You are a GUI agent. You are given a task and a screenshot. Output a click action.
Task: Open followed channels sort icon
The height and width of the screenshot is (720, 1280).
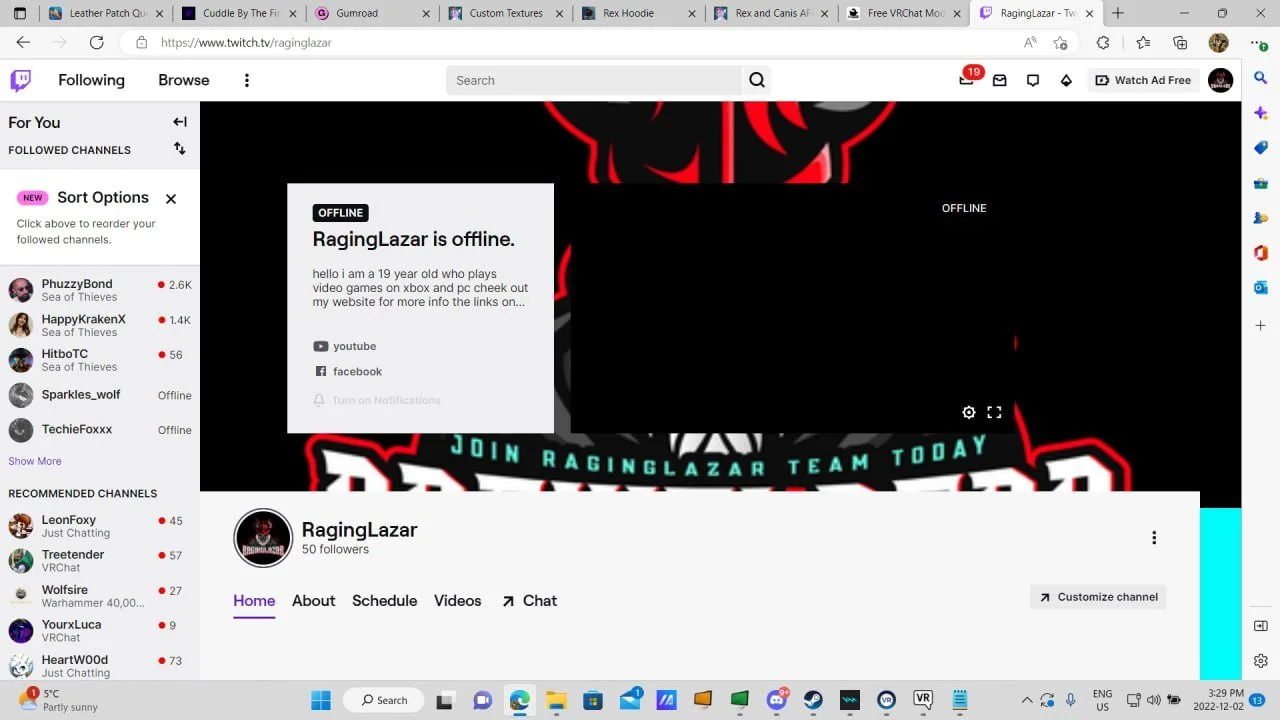pyautogui.click(x=180, y=148)
